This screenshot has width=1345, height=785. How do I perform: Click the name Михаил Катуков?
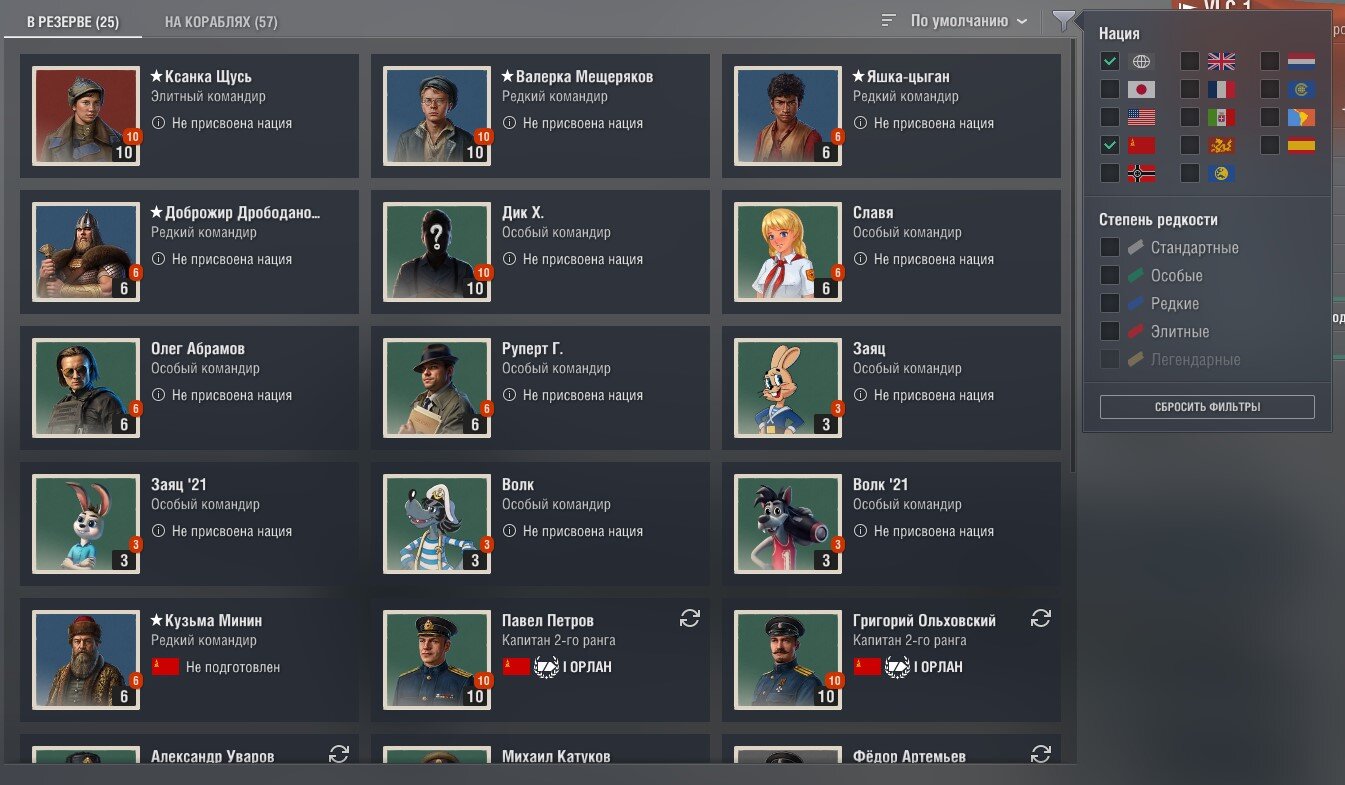click(556, 756)
